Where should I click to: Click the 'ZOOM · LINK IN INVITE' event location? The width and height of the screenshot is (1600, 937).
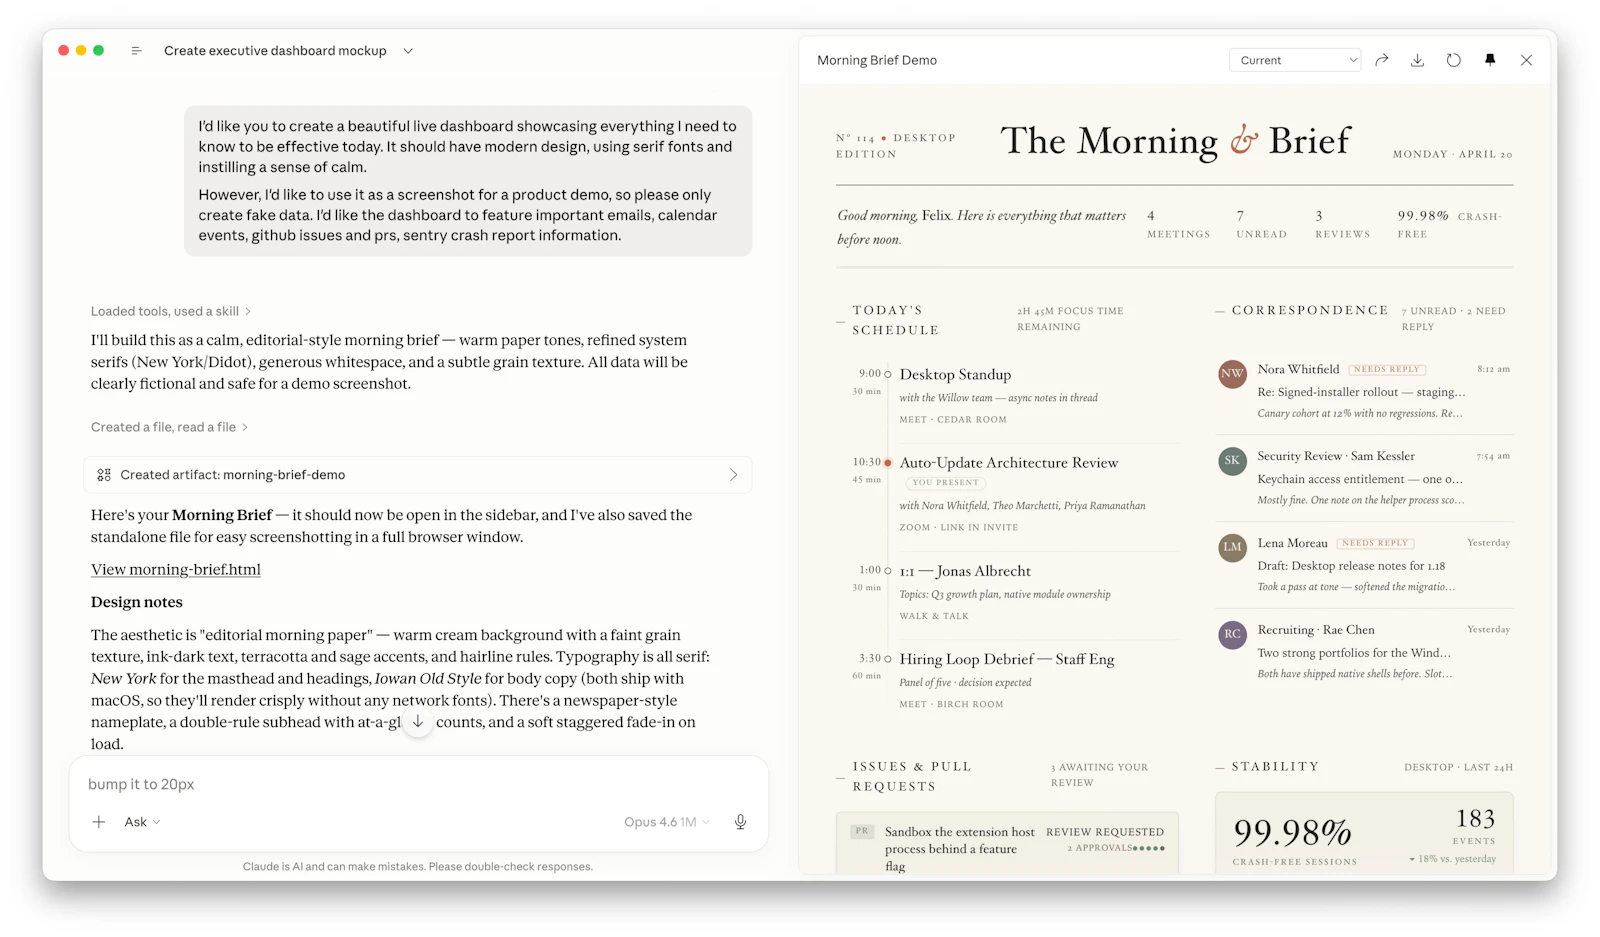[959, 527]
